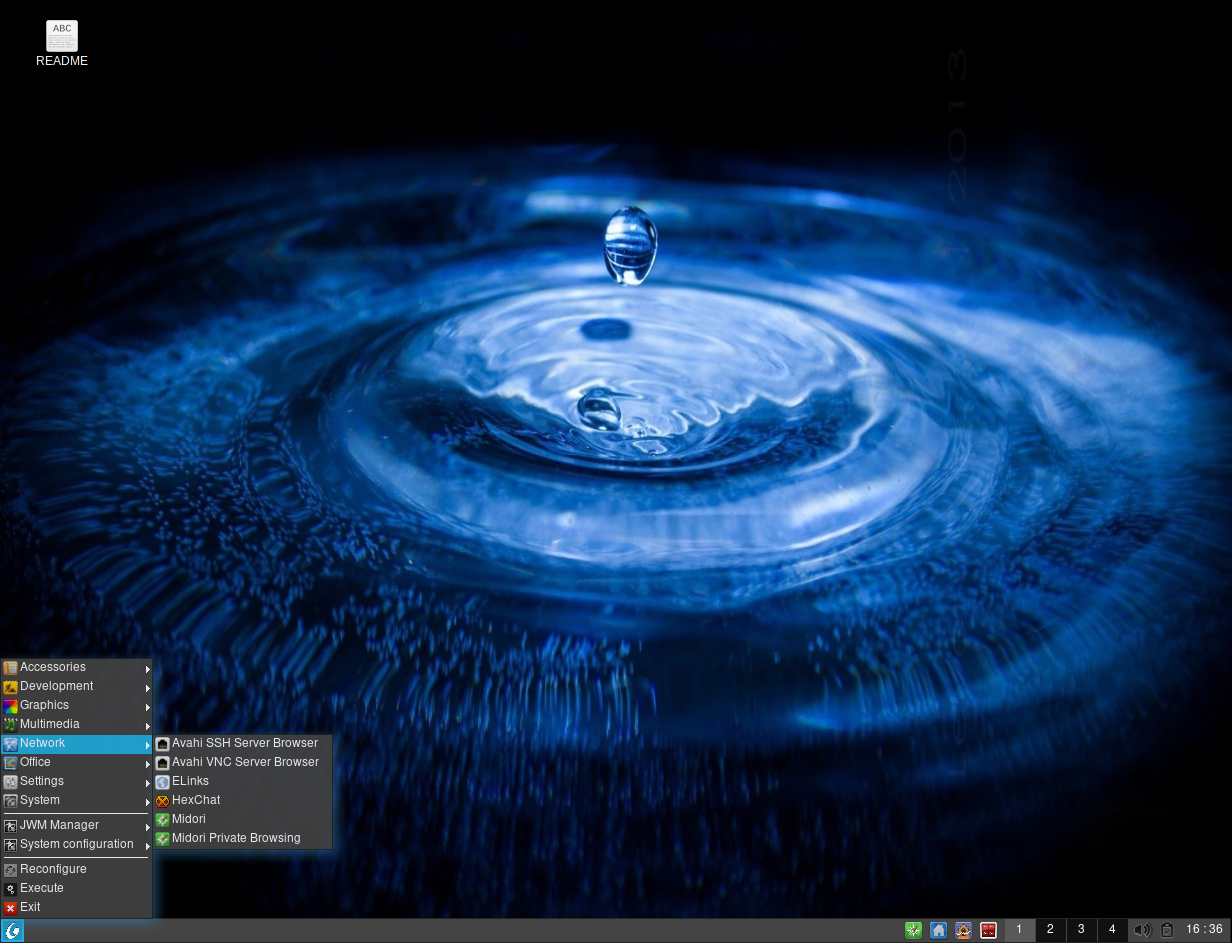Viewport: 1232px width, 943px height.
Task: Open the System configuration submenu
Action: tap(76, 845)
